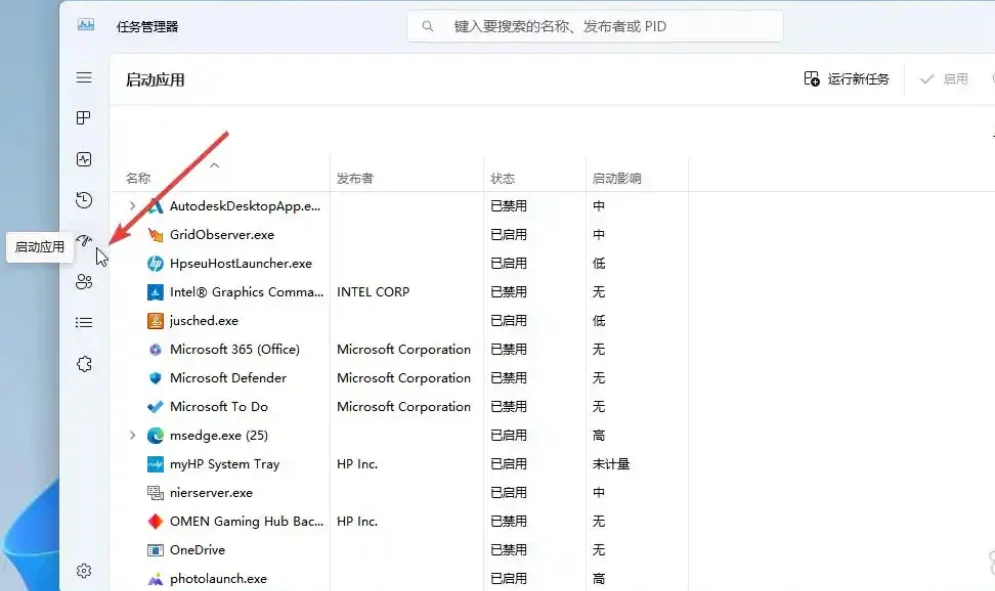Image resolution: width=995 pixels, height=591 pixels.
Task: Open the Users page in the sidebar
Action: (84, 281)
